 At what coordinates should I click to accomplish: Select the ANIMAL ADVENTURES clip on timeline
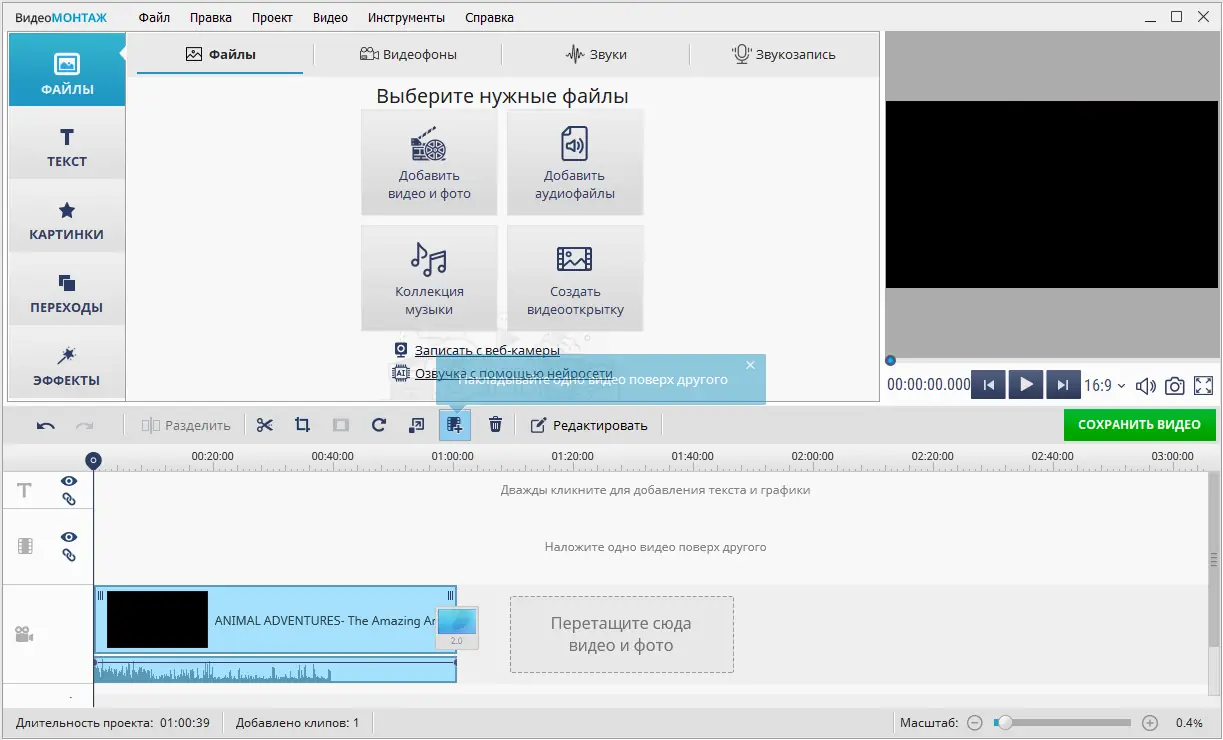click(275, 620)
